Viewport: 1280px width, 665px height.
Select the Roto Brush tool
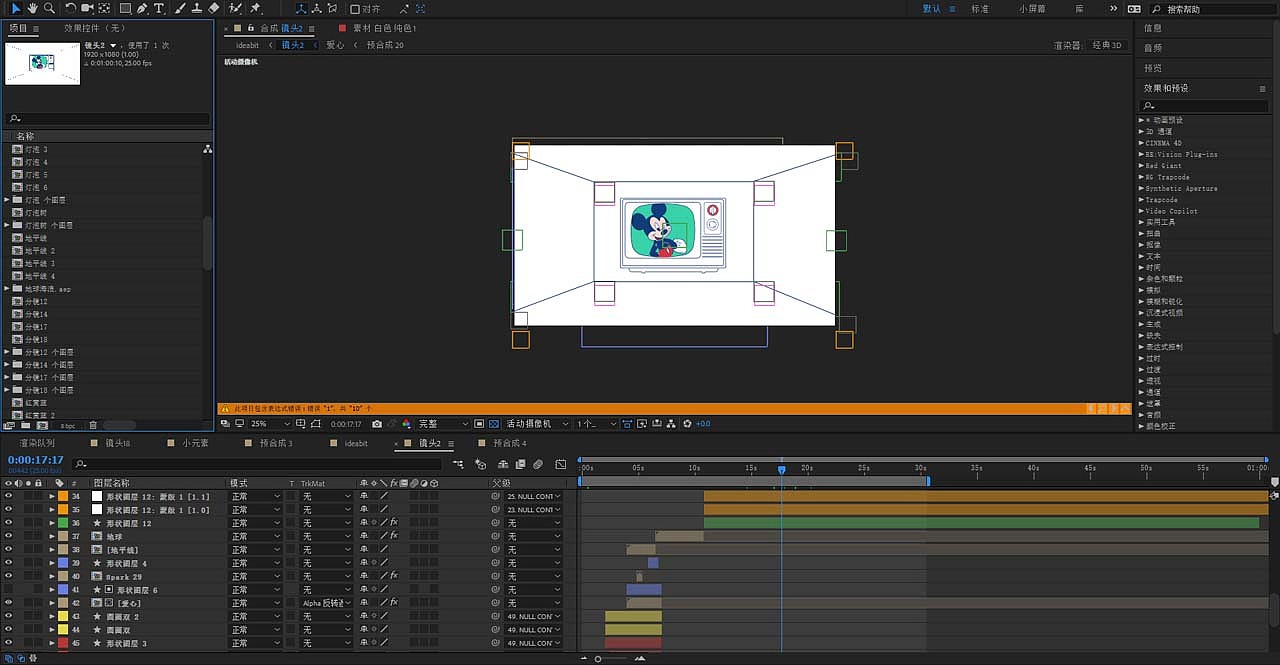[x=235, y=8]
